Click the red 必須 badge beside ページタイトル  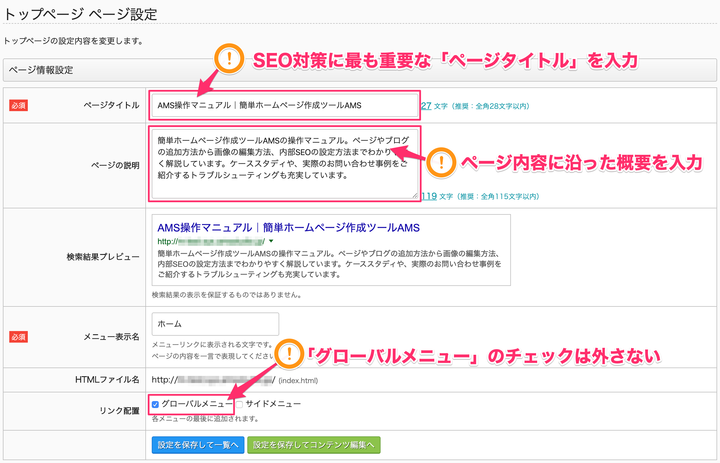(18, 105)
